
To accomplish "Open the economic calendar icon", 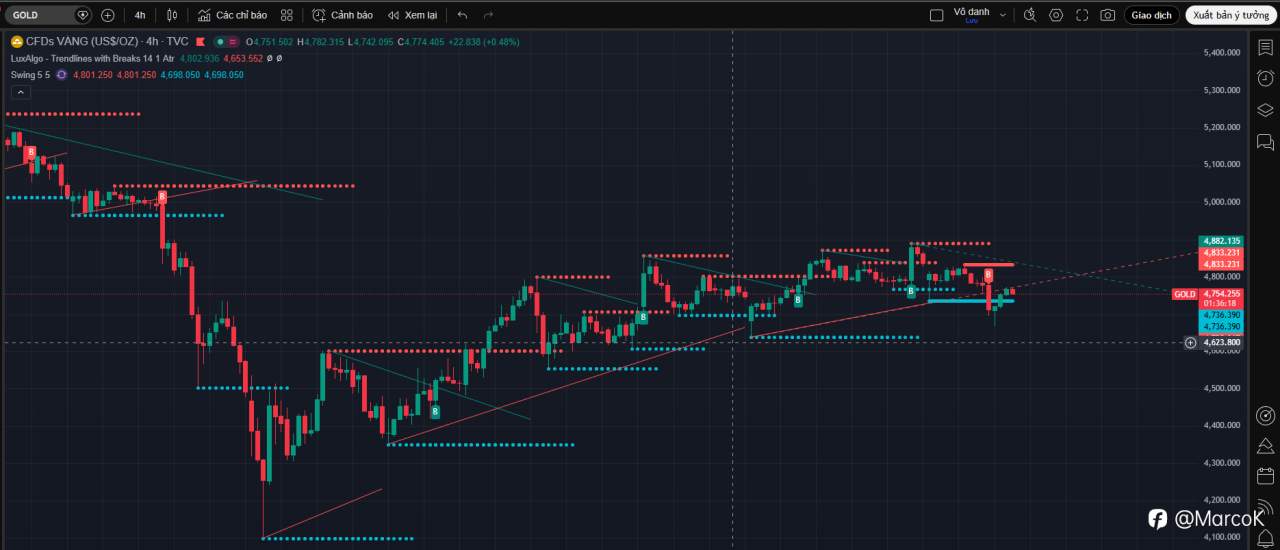I will (1265, 477).
